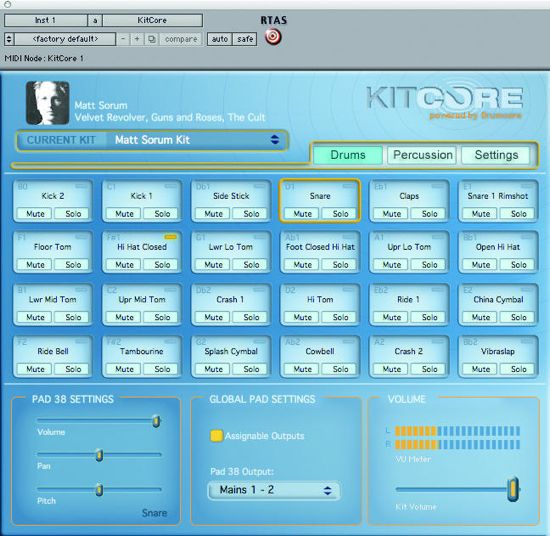
Task: Toggle the safe button
Action: [x=245, y=39]
